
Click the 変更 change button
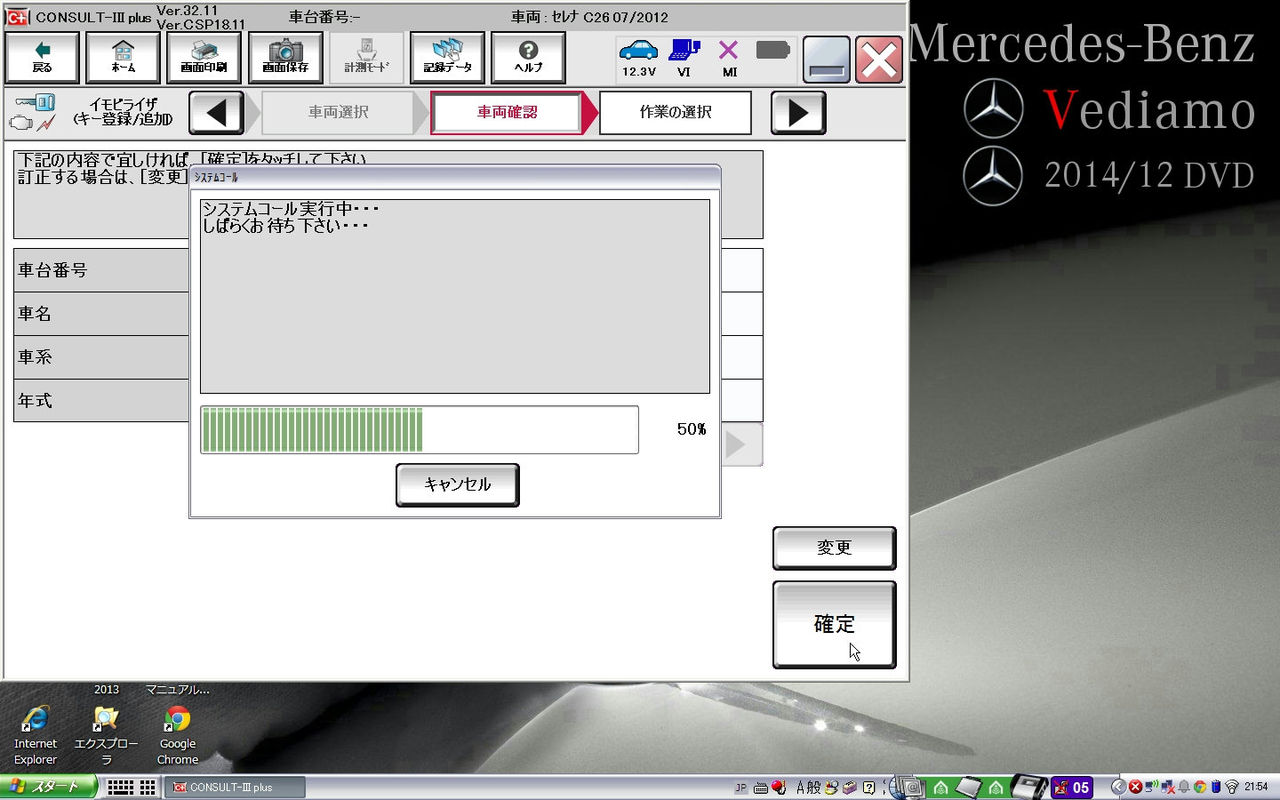(834, 548)
